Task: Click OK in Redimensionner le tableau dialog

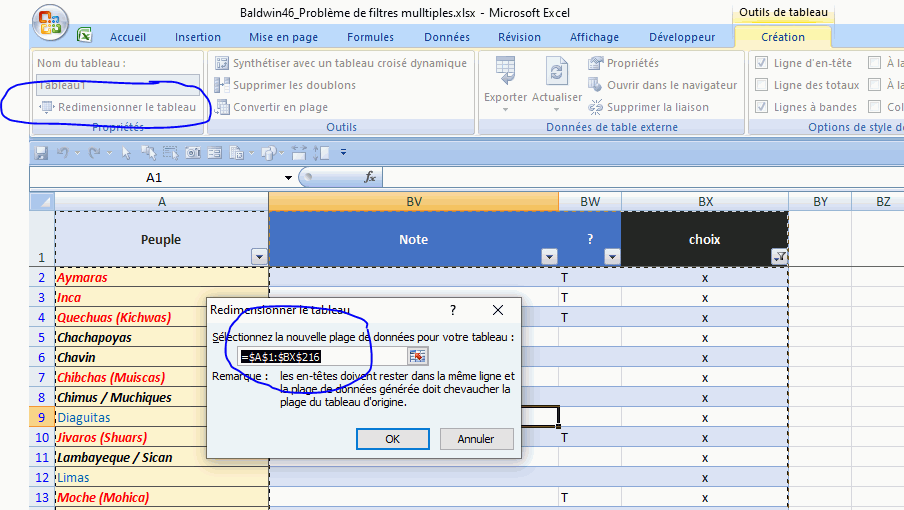Action: coord(393,439)
